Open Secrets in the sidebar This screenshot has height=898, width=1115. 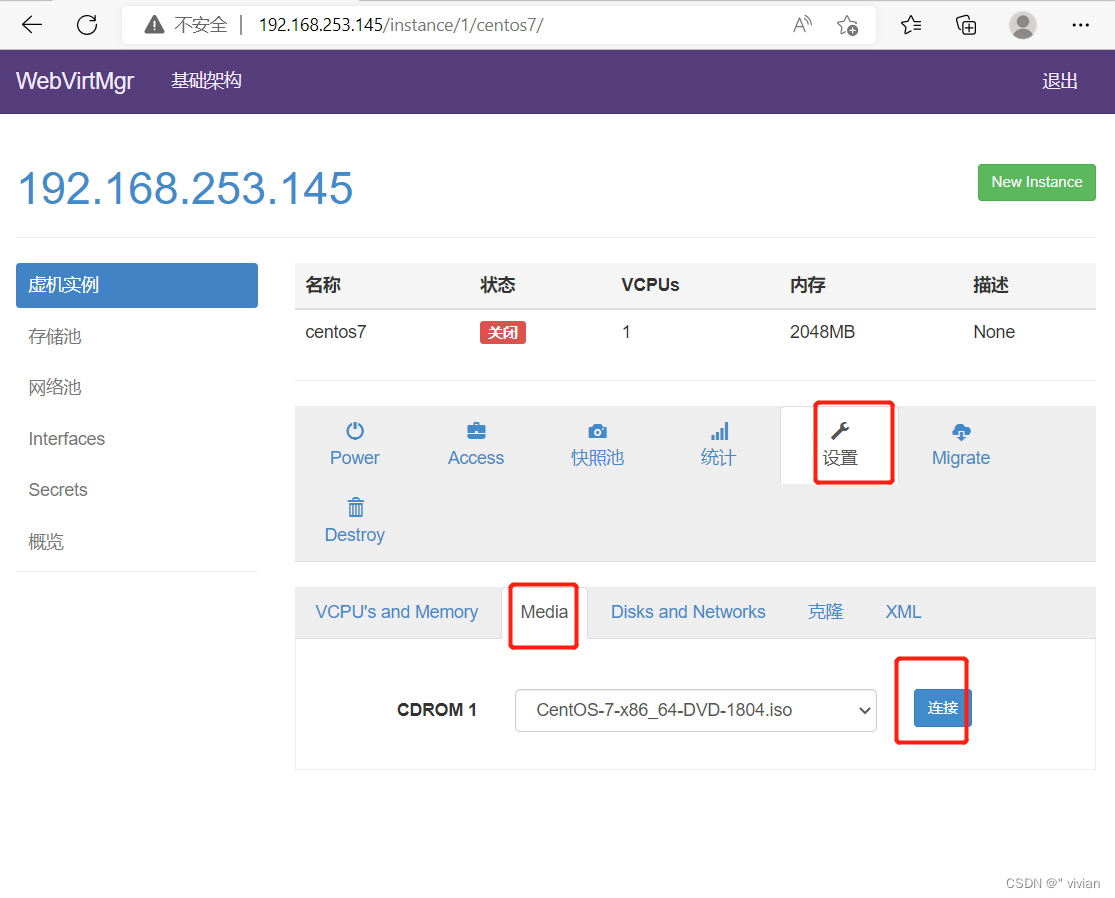click(58, 490)
